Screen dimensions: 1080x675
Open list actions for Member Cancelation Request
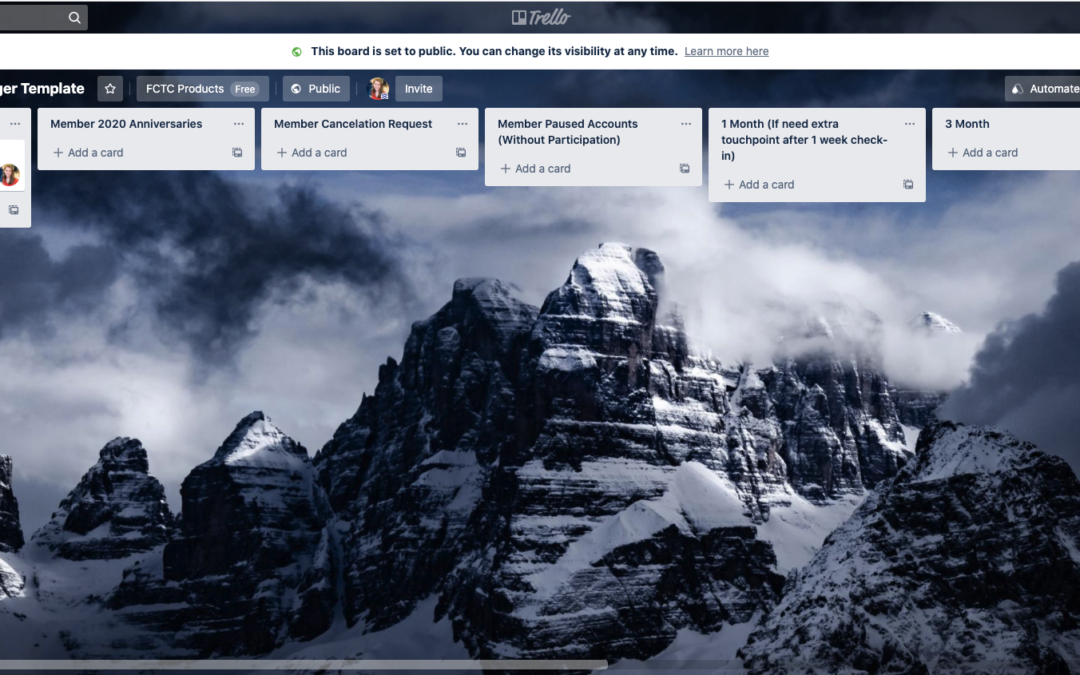click(462, 124)
